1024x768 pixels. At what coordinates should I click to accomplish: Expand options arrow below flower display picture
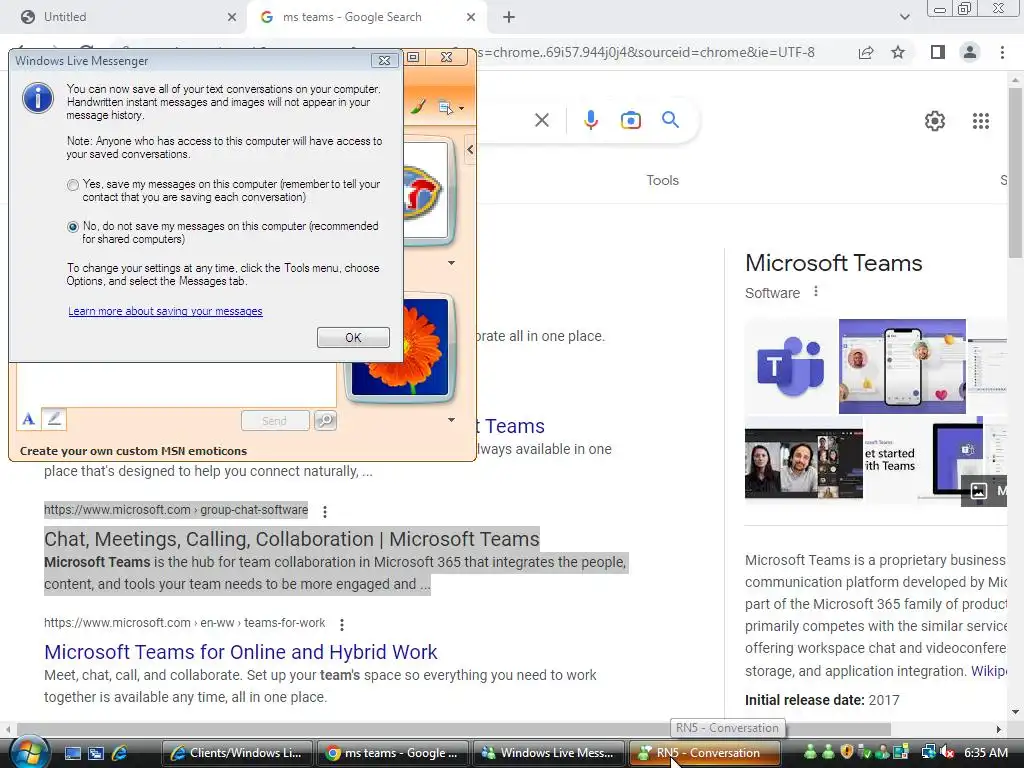pos(451,420)
